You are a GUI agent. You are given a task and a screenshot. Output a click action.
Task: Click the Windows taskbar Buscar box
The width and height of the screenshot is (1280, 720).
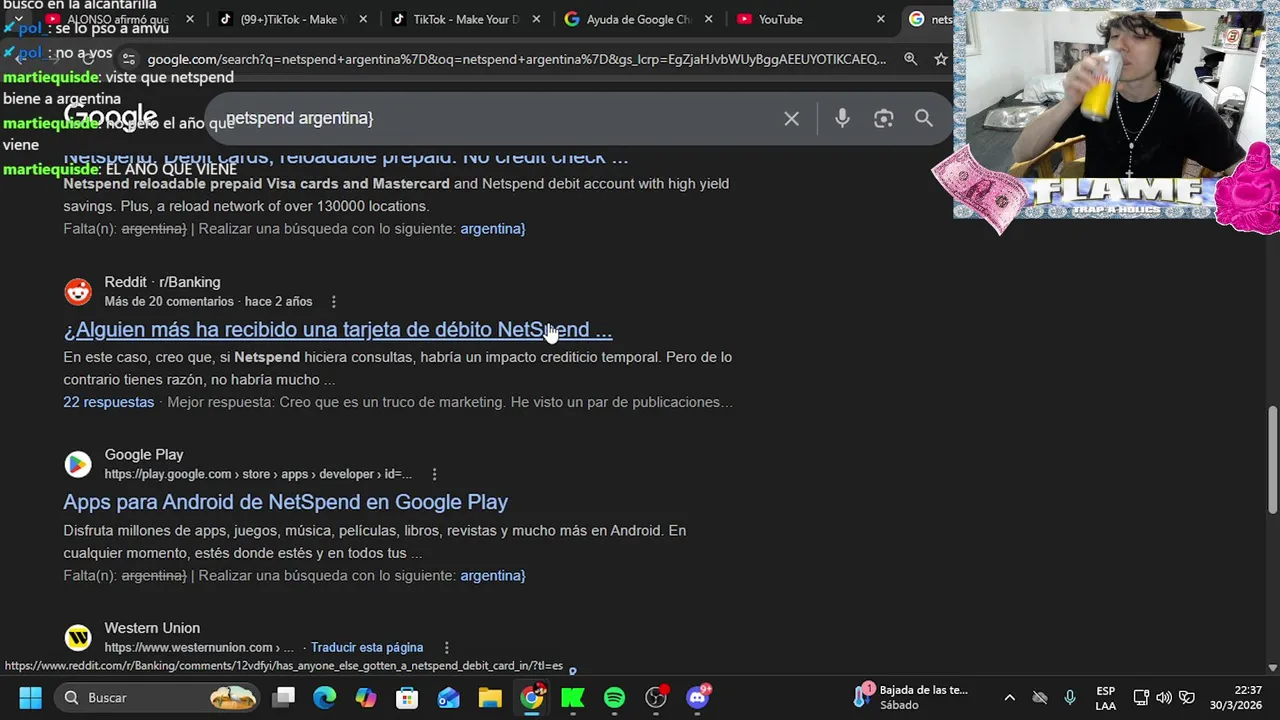tap(158, 697)
